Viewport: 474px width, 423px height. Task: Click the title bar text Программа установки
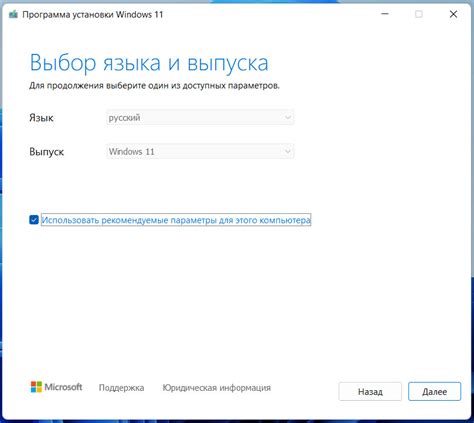(x=68, y=15)
